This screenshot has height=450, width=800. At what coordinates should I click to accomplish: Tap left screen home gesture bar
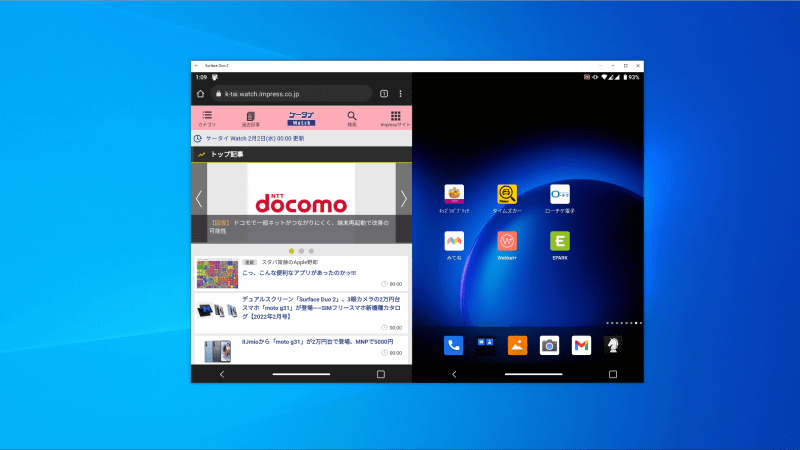[301, 374]
